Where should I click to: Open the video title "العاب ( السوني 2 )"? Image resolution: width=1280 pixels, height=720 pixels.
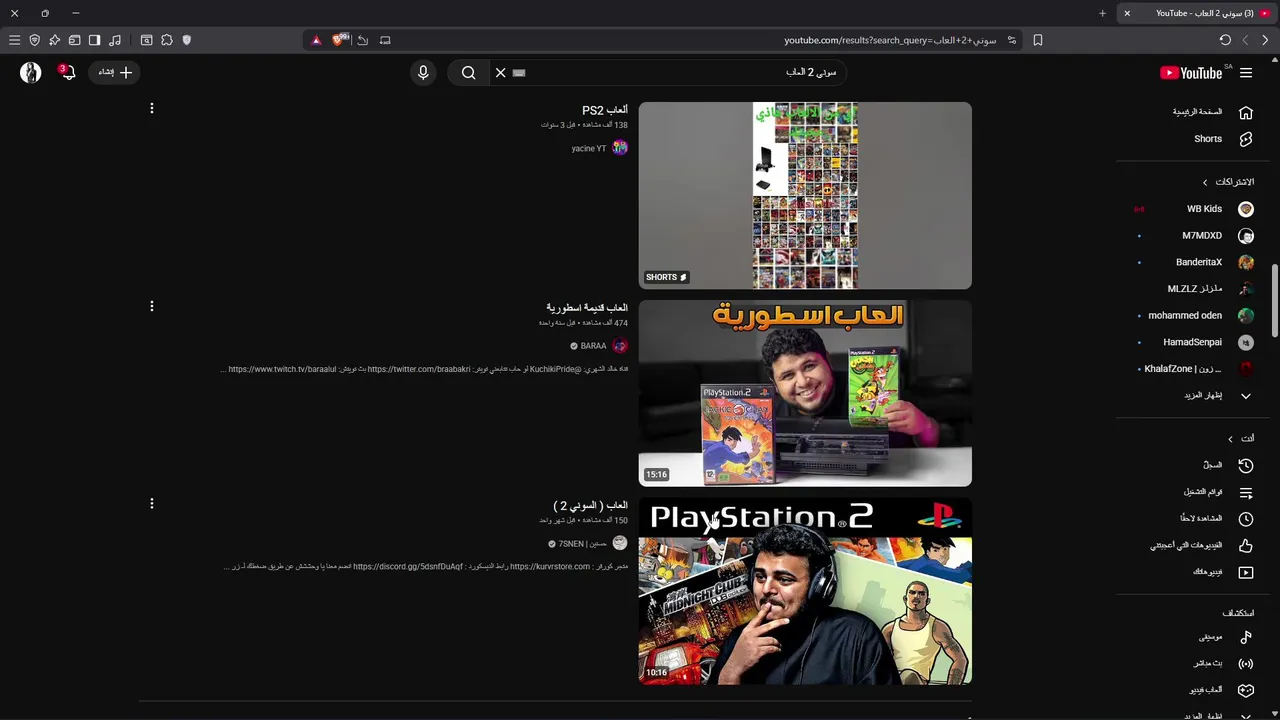(x=590, y=506)
